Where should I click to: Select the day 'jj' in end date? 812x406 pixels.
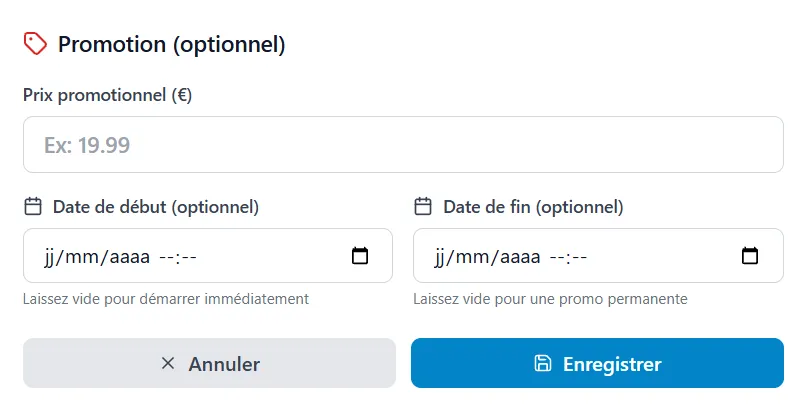pyautogui.click(x=441, y=257)
